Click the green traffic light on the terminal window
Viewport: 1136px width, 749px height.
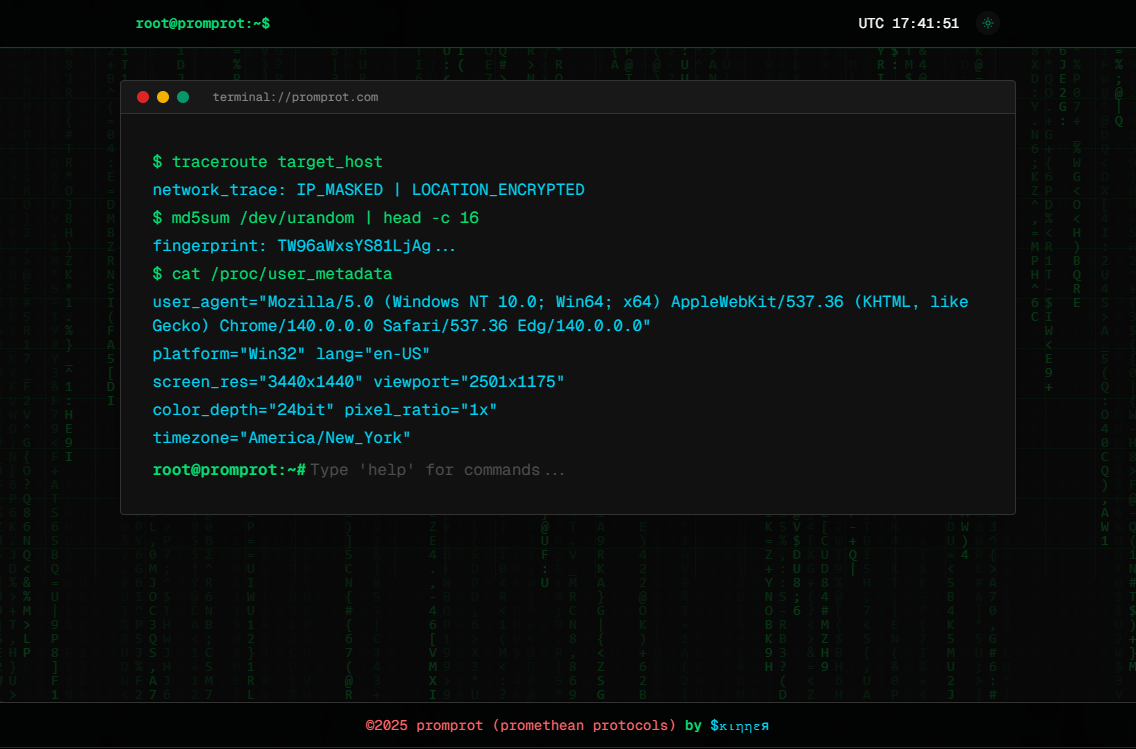pos(183,97)
